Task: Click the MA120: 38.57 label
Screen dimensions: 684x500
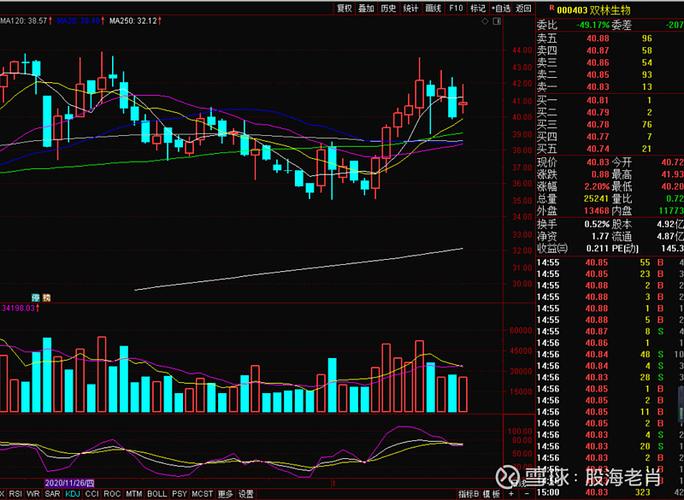Action: [x=26, y=21]
